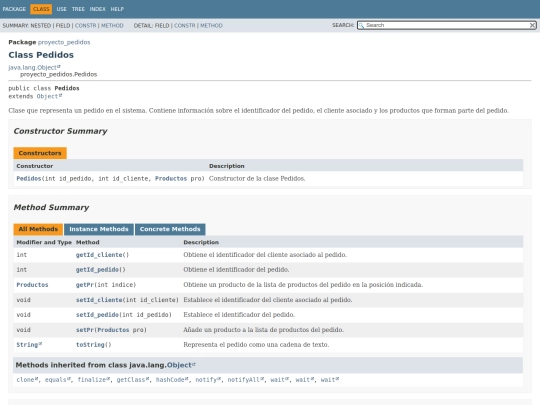This screenshot has width=540, height=405.
Task: Filter by Concrete Methods tab
Action: click(170, 229)
